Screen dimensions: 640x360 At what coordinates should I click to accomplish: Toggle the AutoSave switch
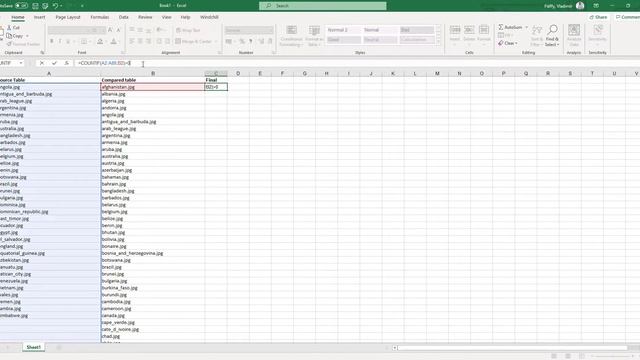pos(21,6)
